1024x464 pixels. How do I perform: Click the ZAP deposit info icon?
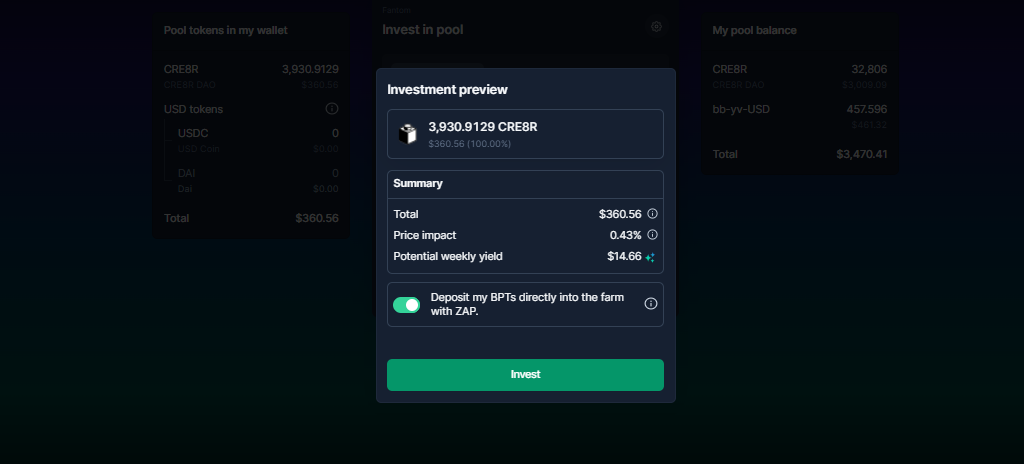click(x=650, y=303)
